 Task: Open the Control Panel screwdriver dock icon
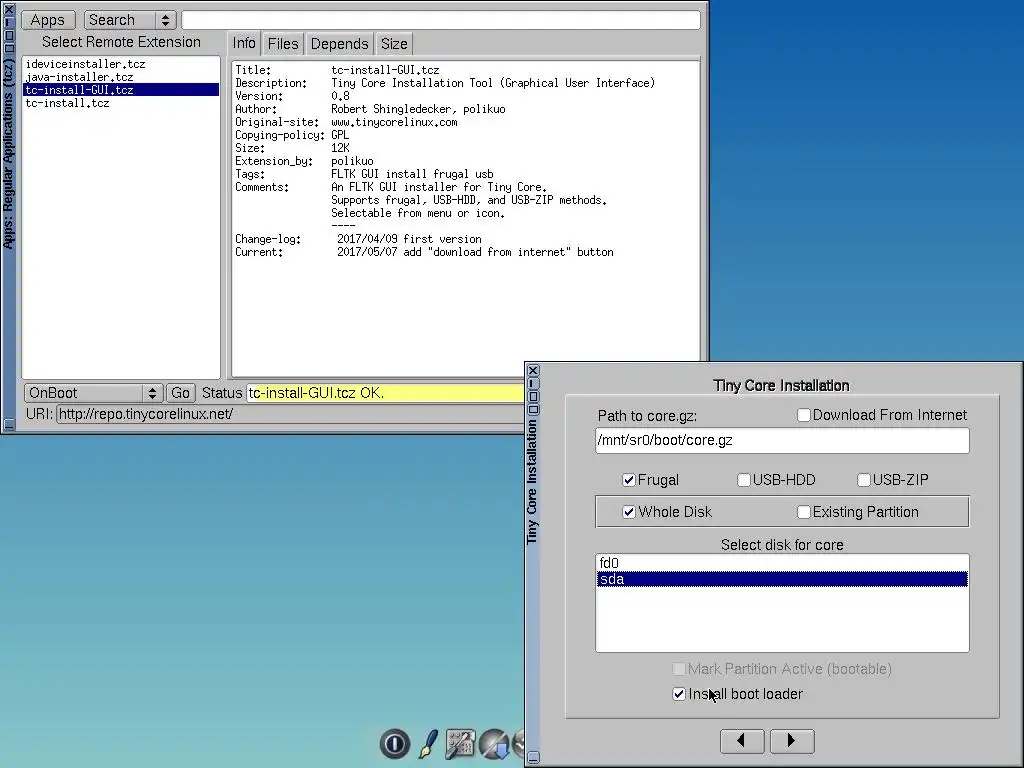460,744
